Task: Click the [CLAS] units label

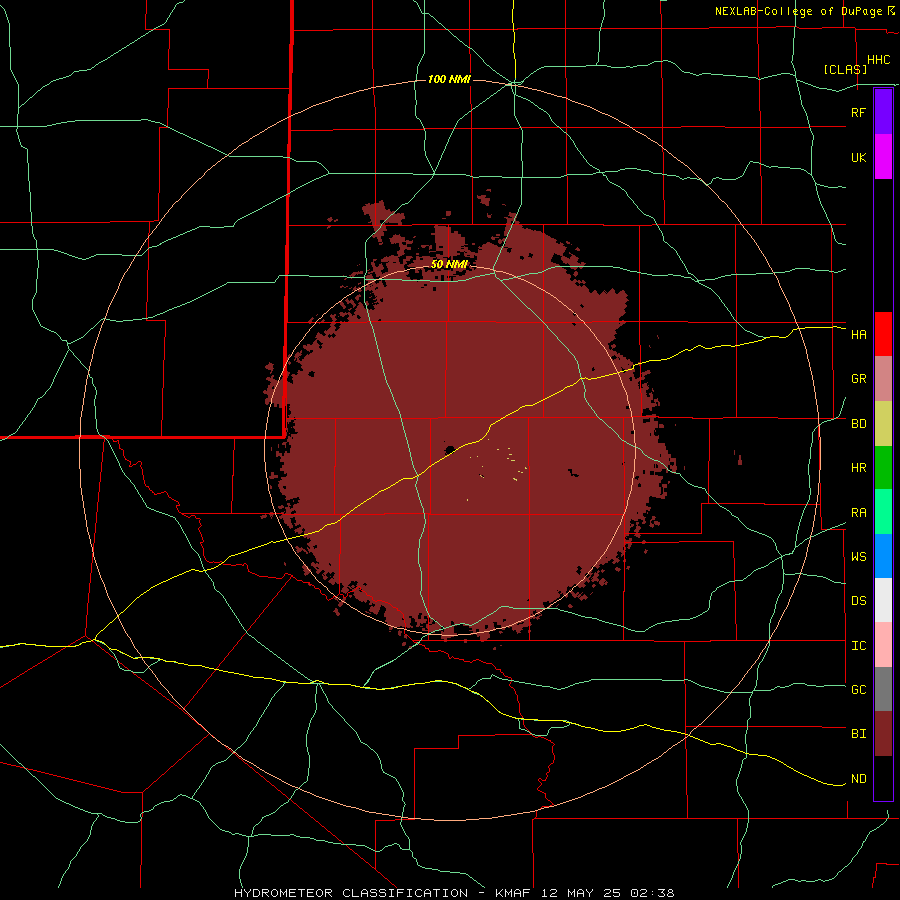Action: [x=845, y=69]
